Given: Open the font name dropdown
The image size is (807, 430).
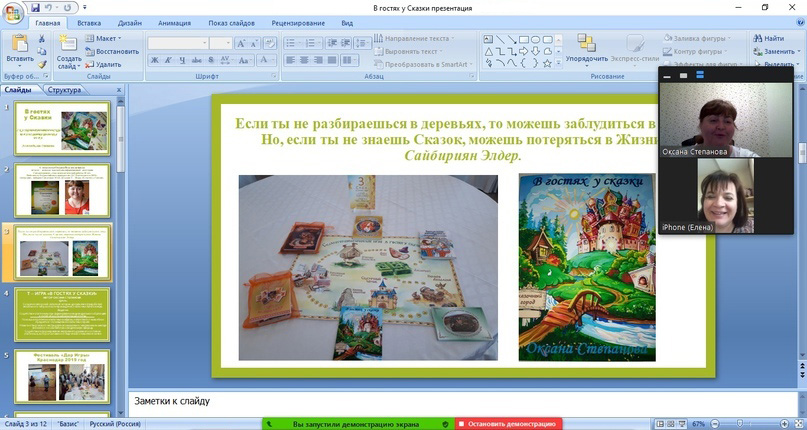Looking at the screenshot, I should point(204,43).
